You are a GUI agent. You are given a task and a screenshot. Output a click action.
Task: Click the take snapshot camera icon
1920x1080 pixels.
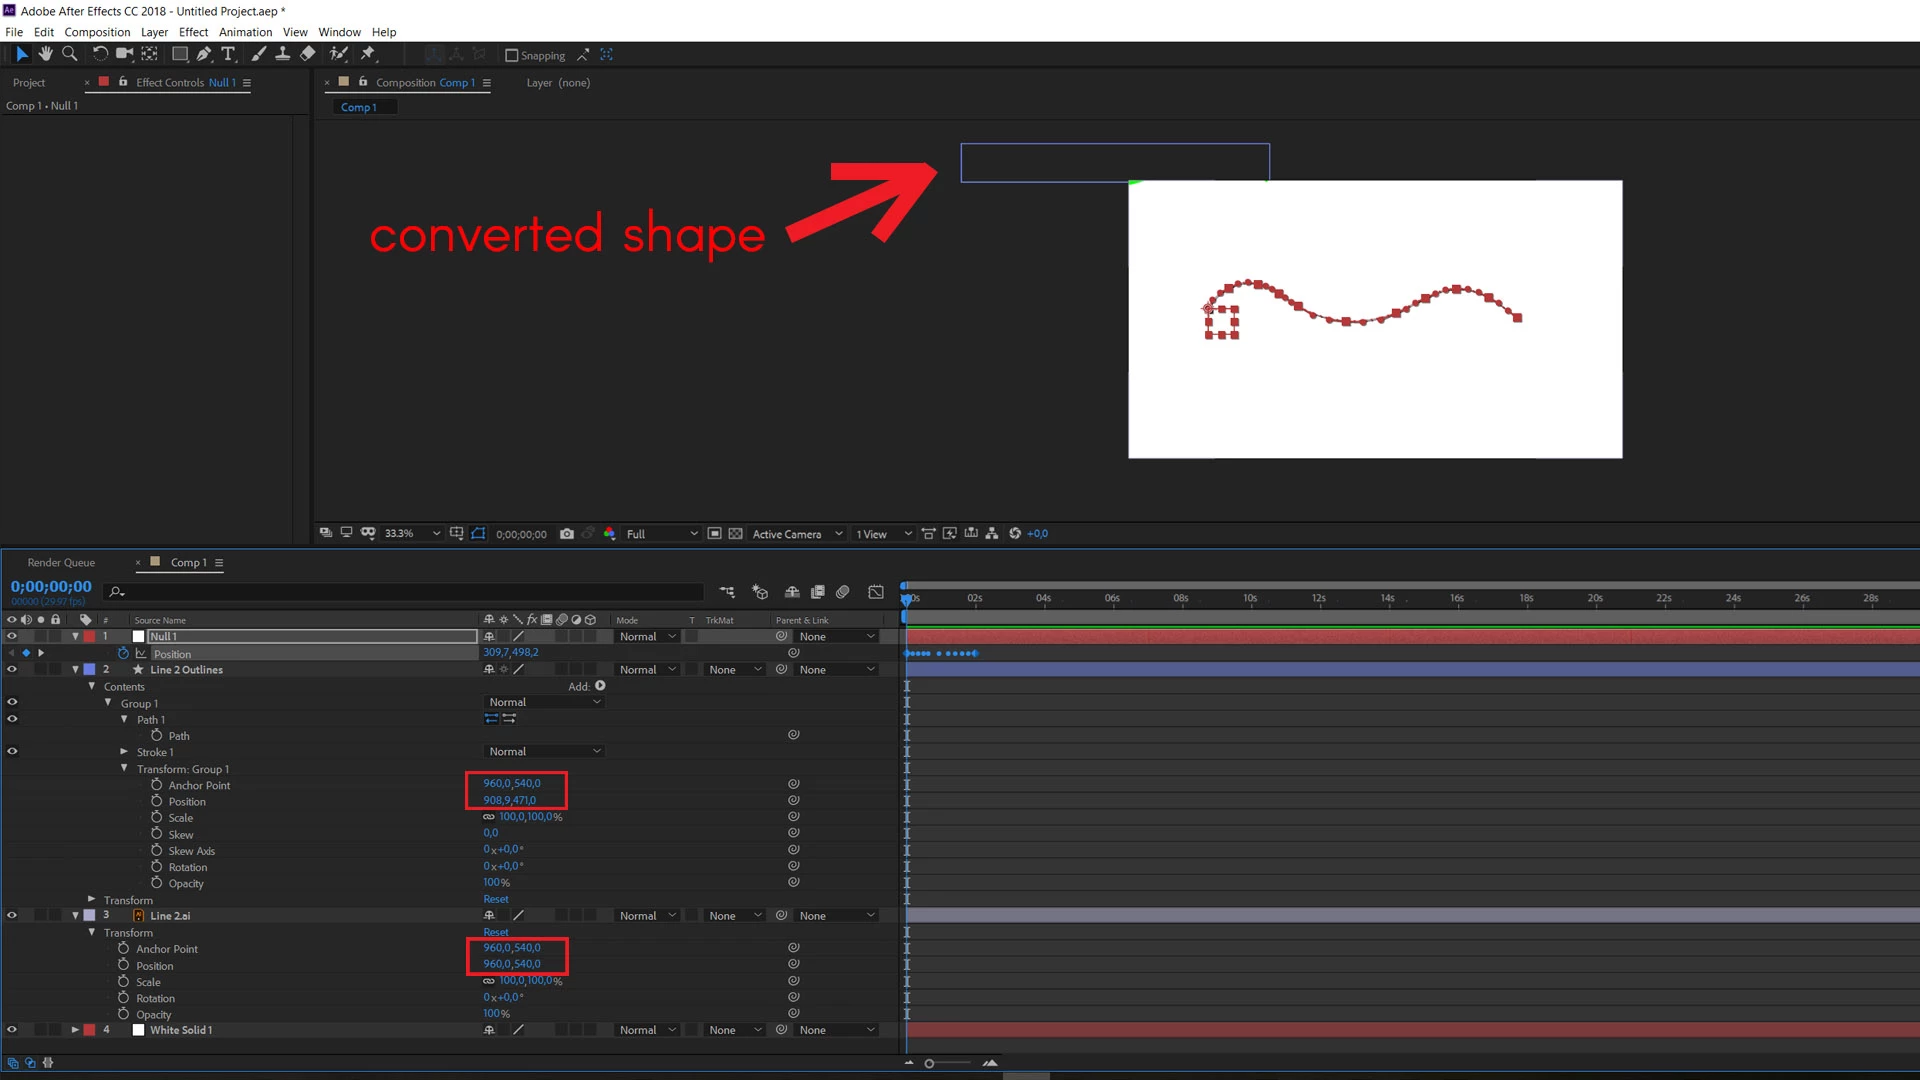[x=567, y=534]
